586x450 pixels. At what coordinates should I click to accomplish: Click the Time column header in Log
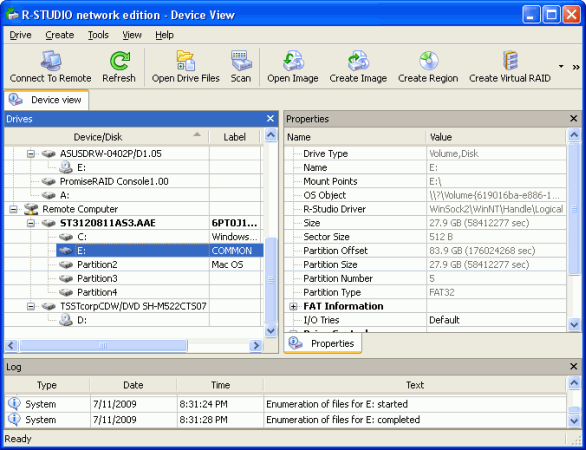pos(220,385)
